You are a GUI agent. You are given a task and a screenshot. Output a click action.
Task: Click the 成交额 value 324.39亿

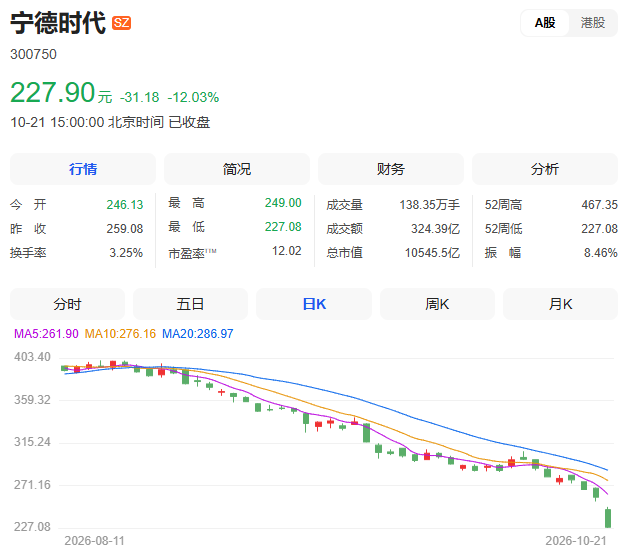(436, 229)
